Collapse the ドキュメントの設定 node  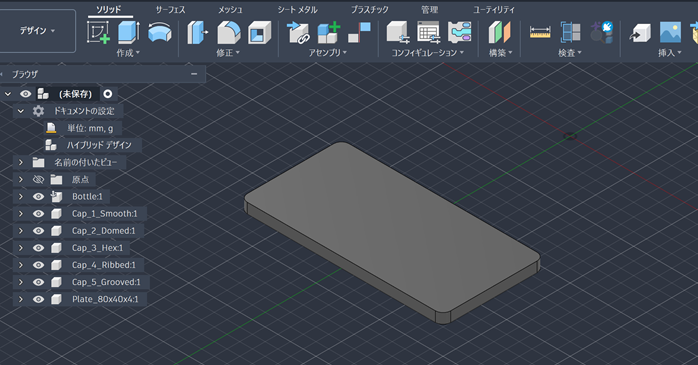[x=20, y=111]
